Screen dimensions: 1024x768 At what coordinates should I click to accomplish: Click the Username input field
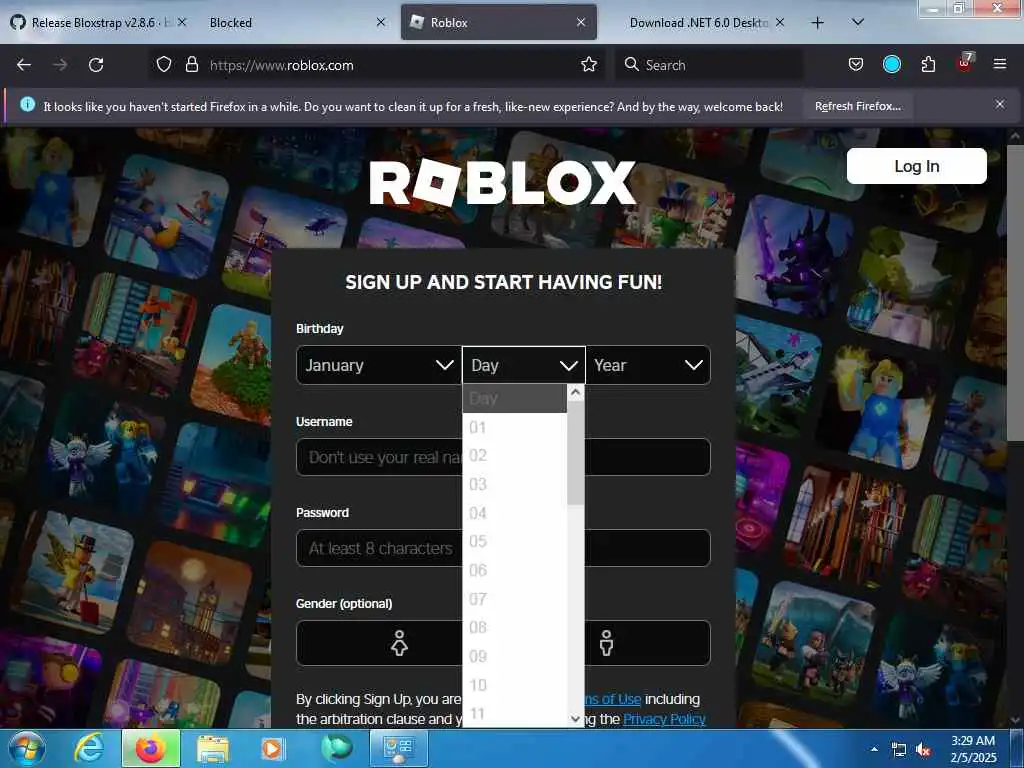(x=503, y=457)
